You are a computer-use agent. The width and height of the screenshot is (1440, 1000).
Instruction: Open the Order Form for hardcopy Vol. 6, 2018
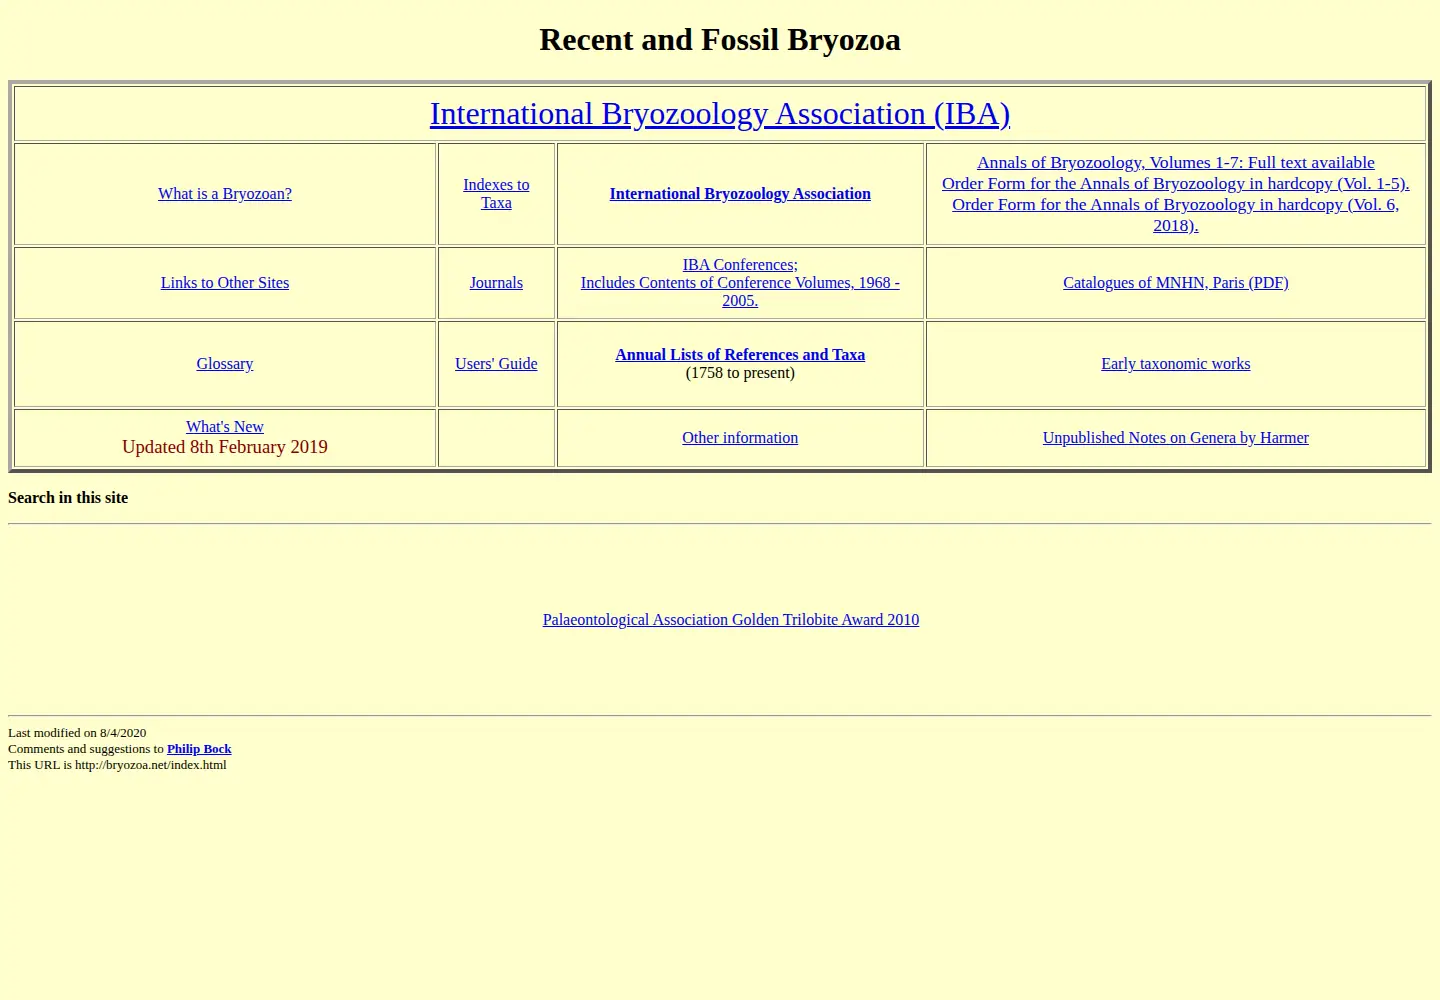coord(1176,215)
